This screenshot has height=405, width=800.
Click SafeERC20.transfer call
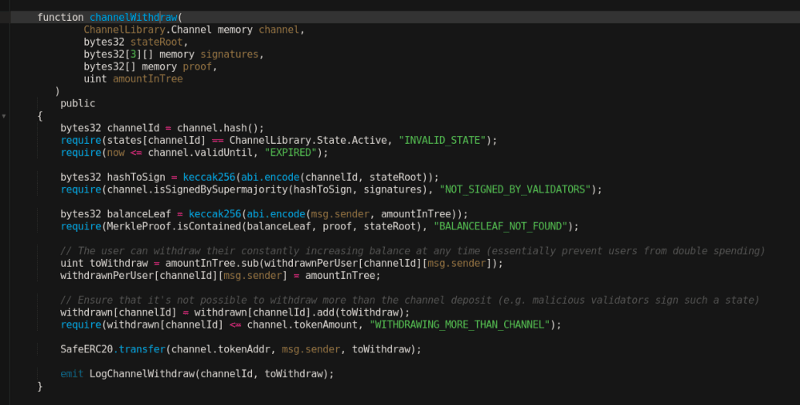[113, 349]
